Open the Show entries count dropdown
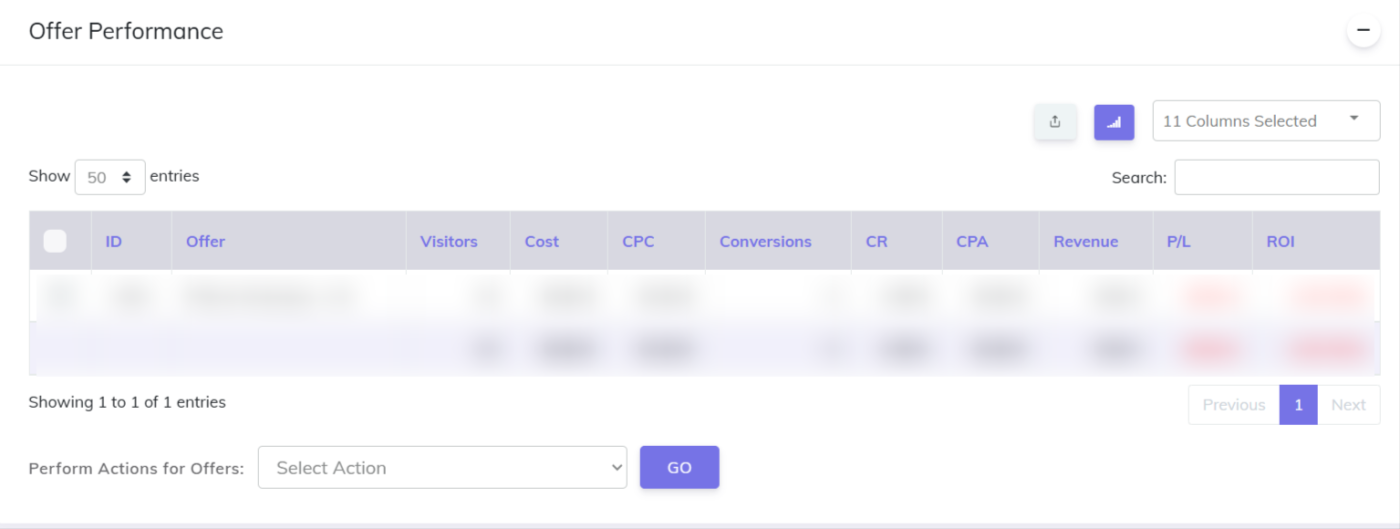 [x=110, y=177]
